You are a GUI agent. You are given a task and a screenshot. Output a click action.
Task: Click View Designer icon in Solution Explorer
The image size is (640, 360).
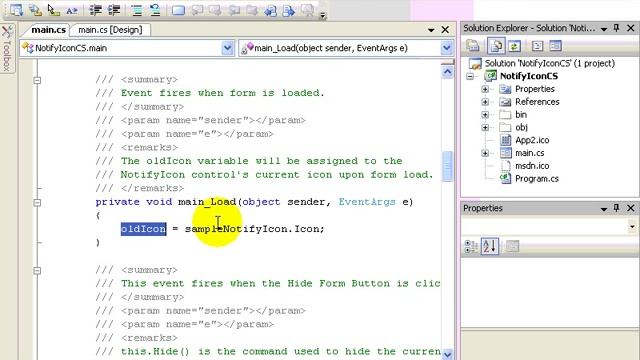click(556, 46)
